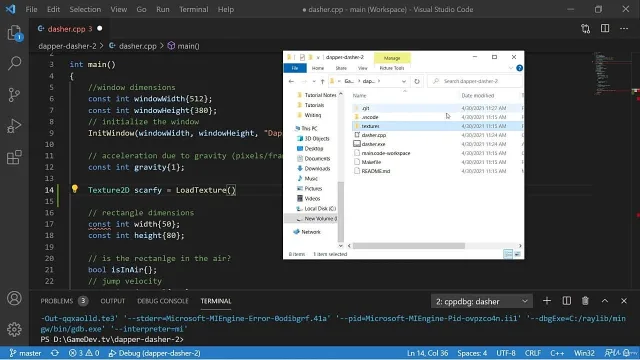Open the Home ribbon tab in File Explorer
The width and height of the screenshot is (640, 360).
click(x=318, y=68)
